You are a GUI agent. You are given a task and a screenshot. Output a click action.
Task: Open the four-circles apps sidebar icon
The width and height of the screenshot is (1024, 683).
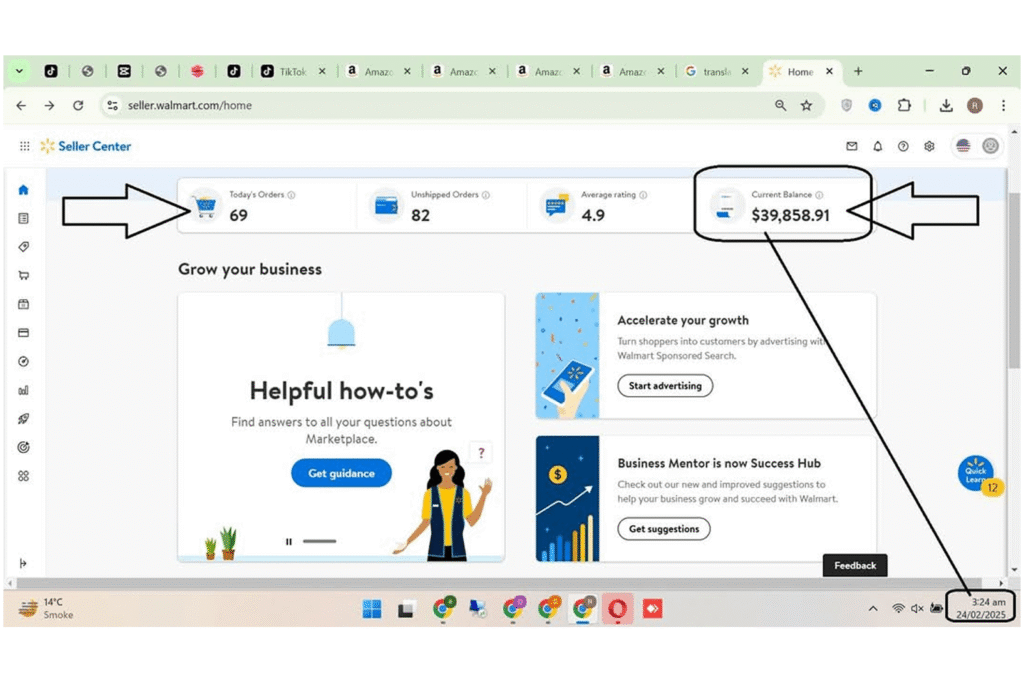tap(24, 476)
